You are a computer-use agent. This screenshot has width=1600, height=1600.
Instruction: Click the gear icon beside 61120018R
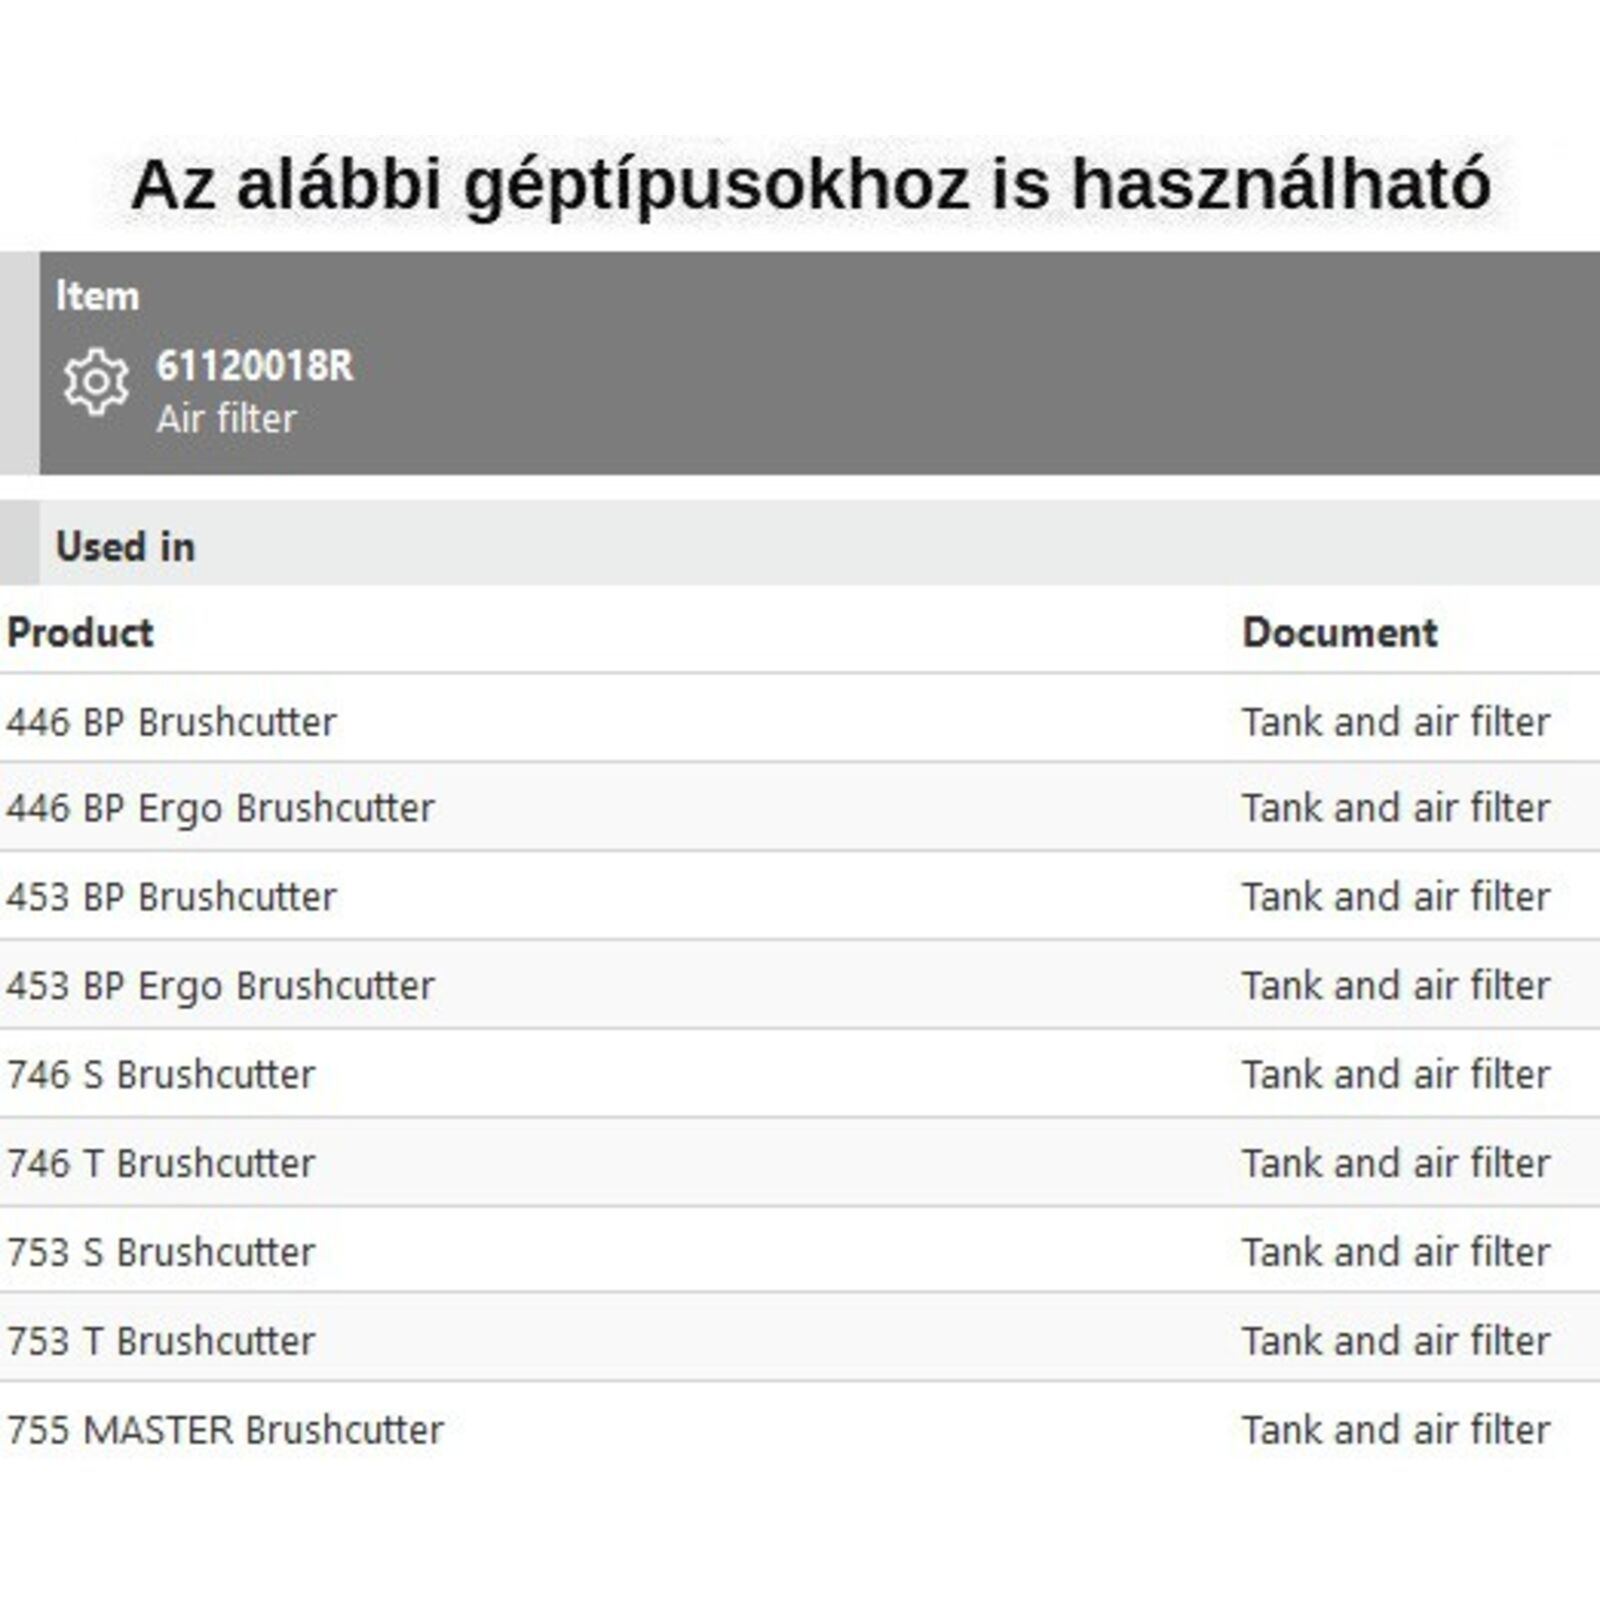[x=96, y=381]
